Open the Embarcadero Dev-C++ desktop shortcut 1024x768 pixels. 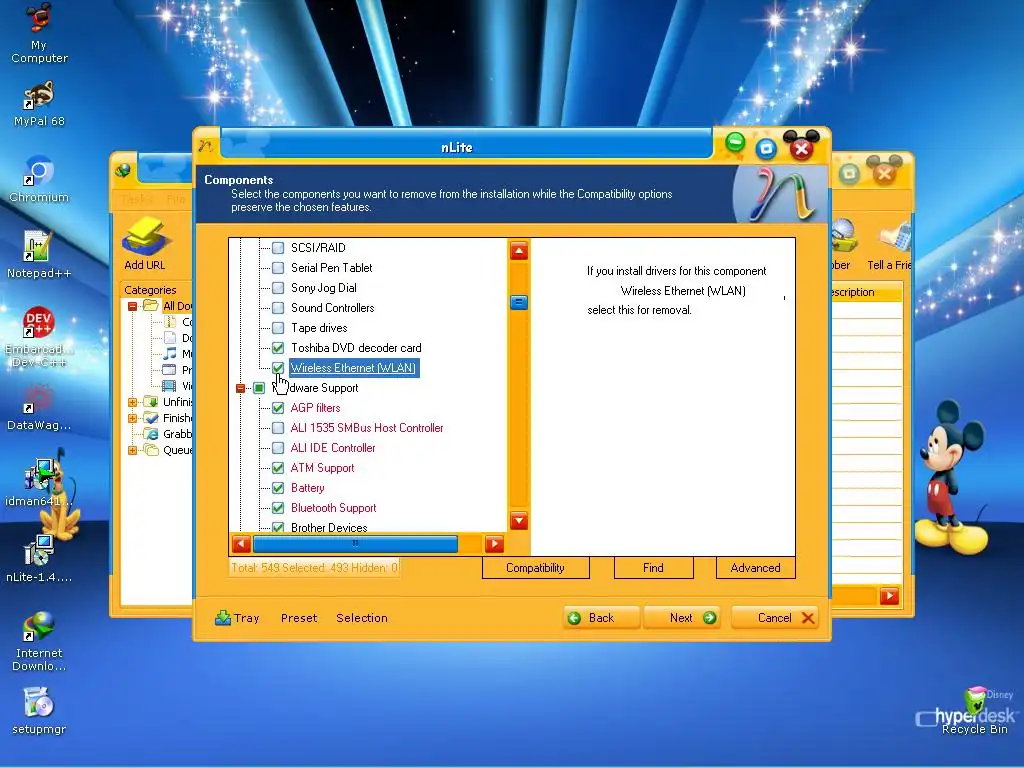coord(39,336)
